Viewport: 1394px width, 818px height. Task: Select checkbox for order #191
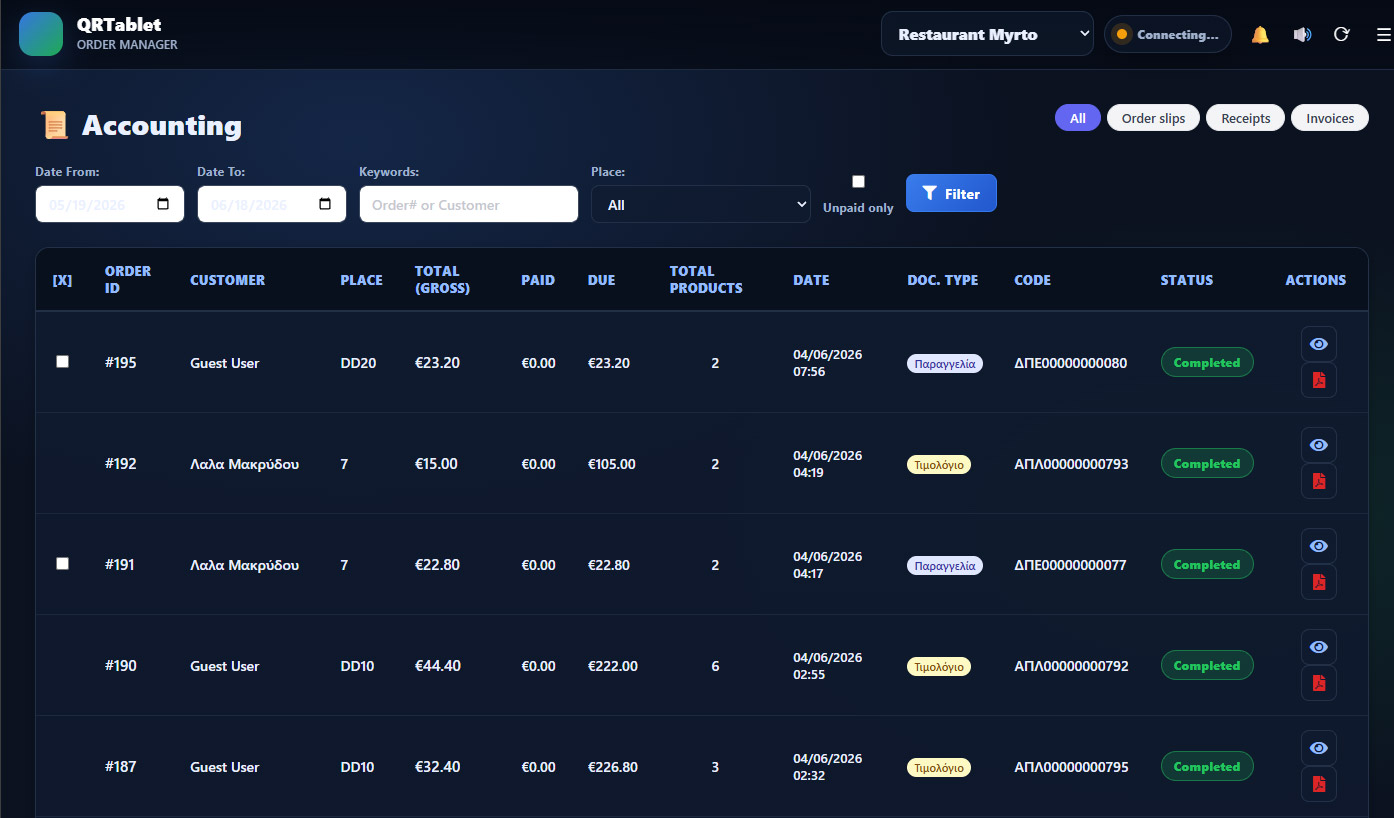63,564
